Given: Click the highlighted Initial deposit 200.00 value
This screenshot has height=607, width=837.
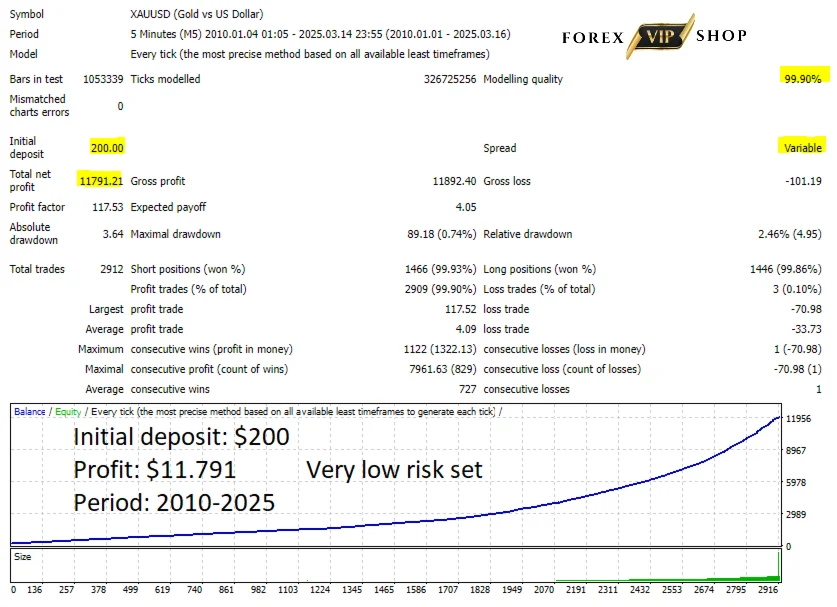Looking at the screenshot, I should 107,147.
